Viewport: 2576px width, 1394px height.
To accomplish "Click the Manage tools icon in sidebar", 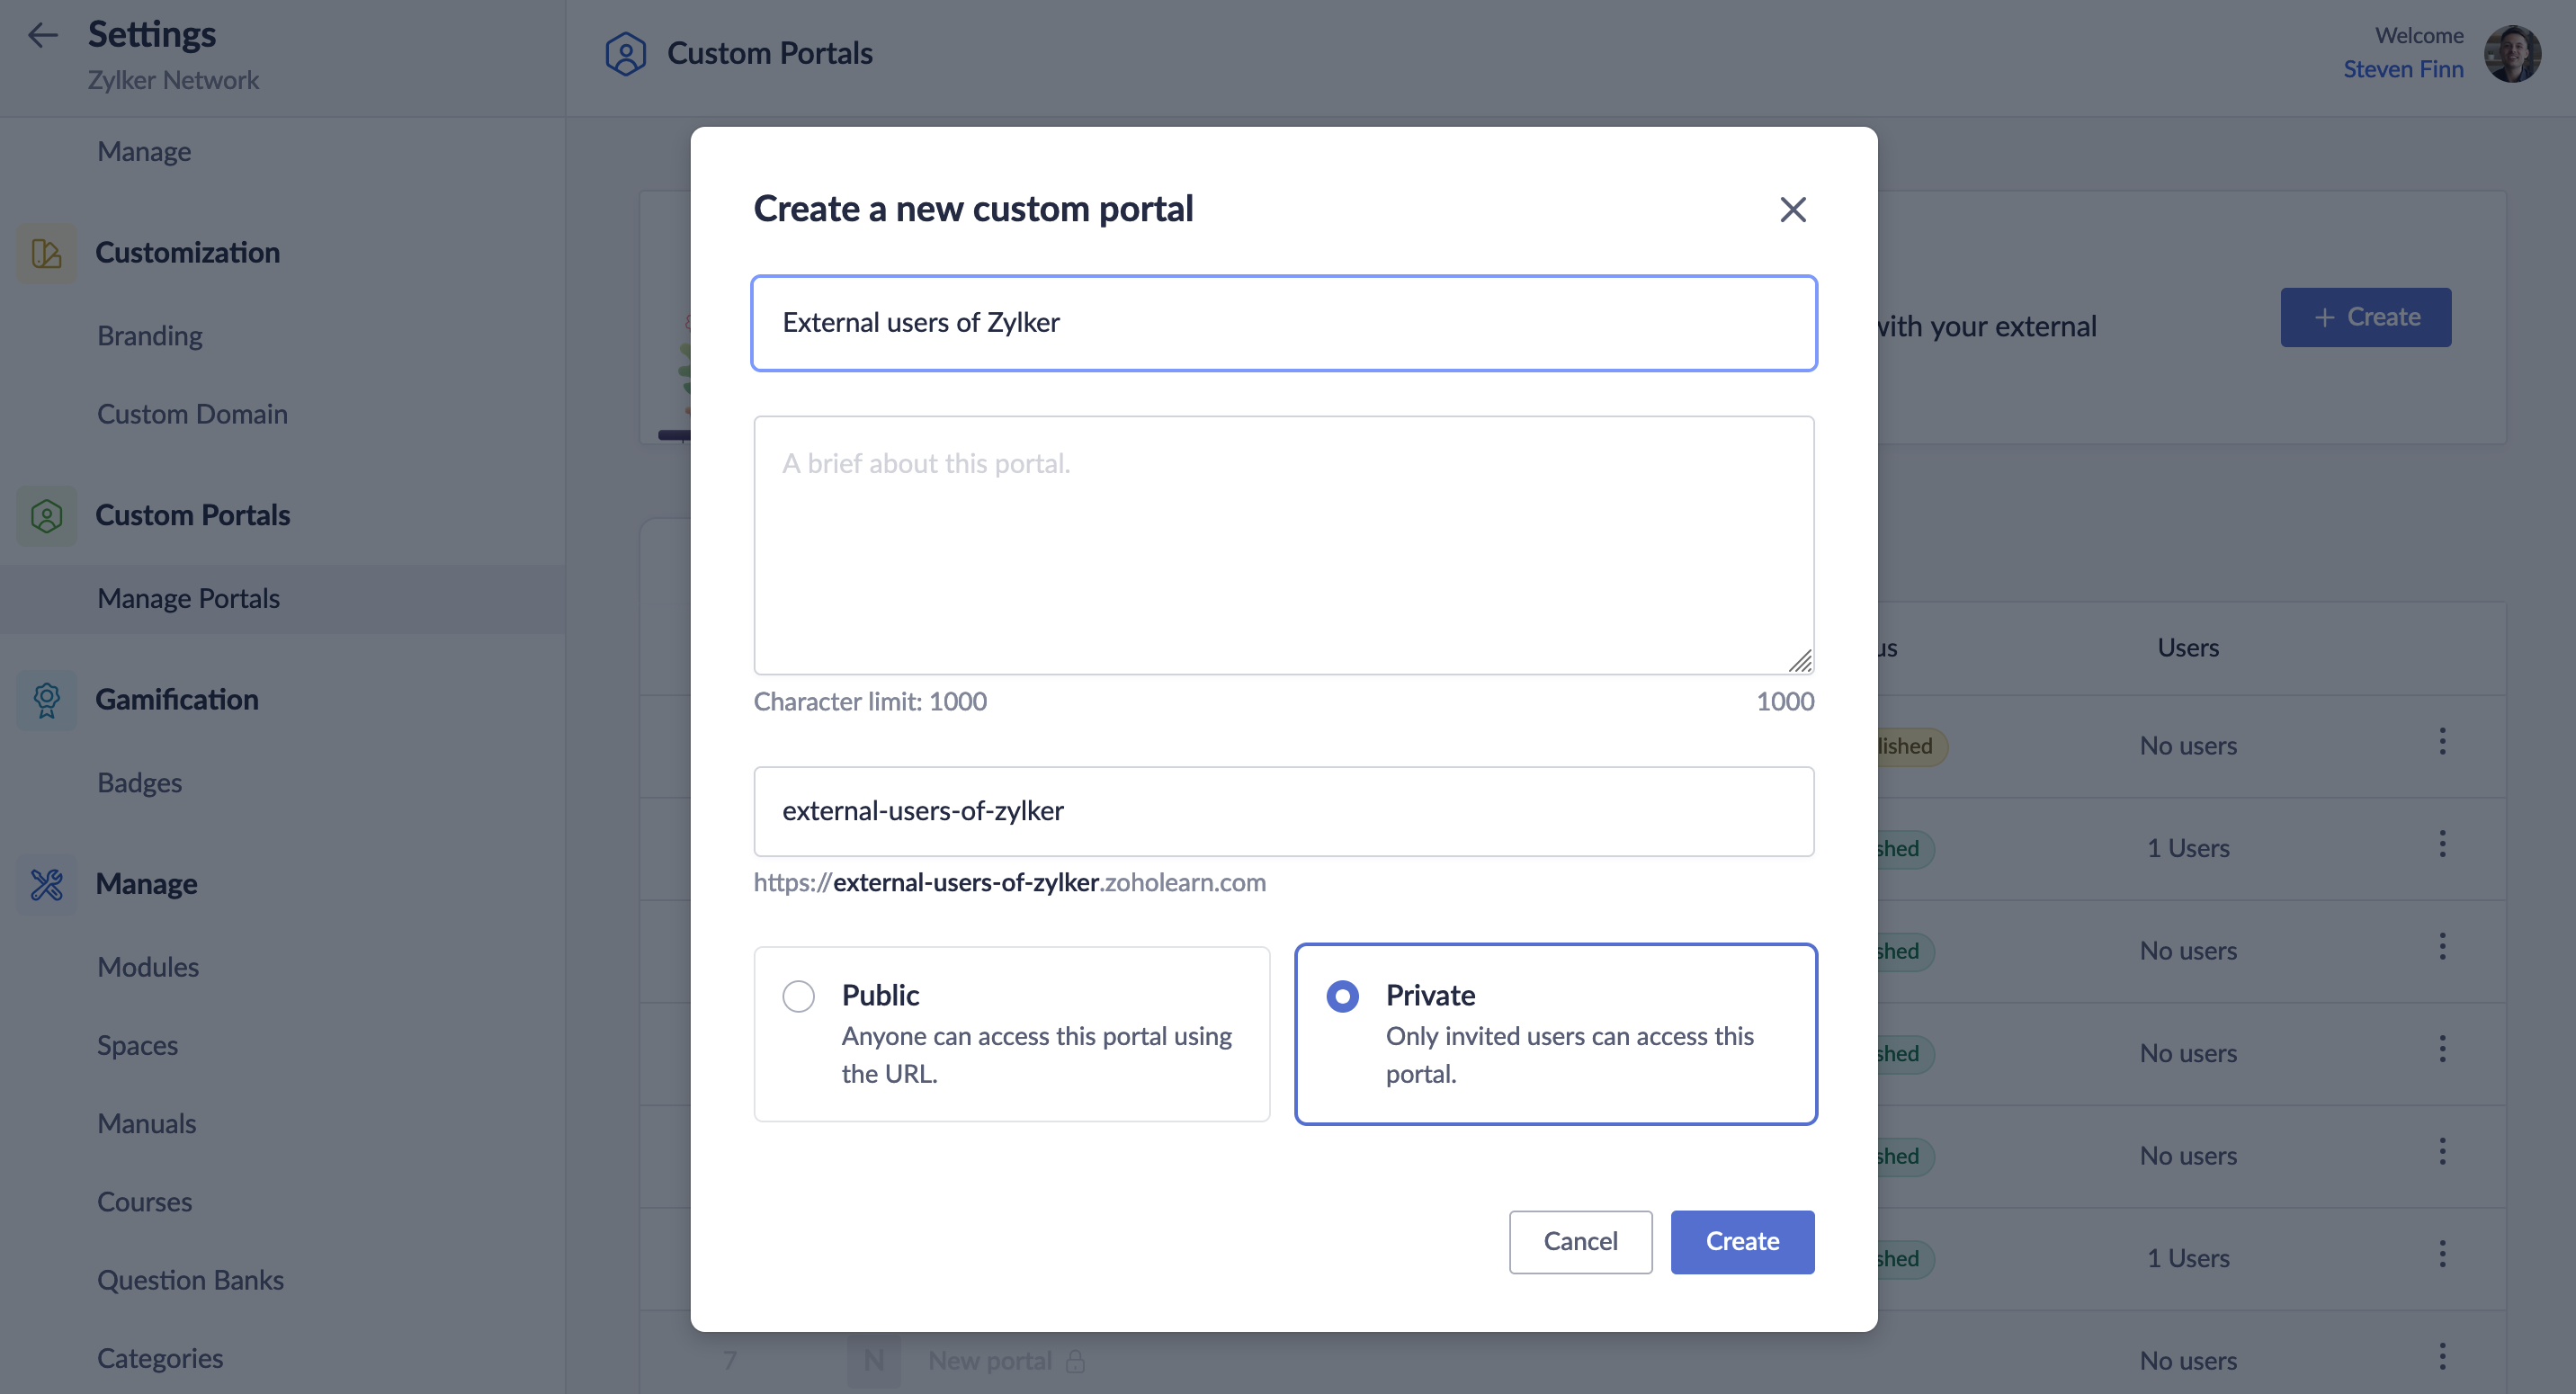I will click(x=46, y=884).
